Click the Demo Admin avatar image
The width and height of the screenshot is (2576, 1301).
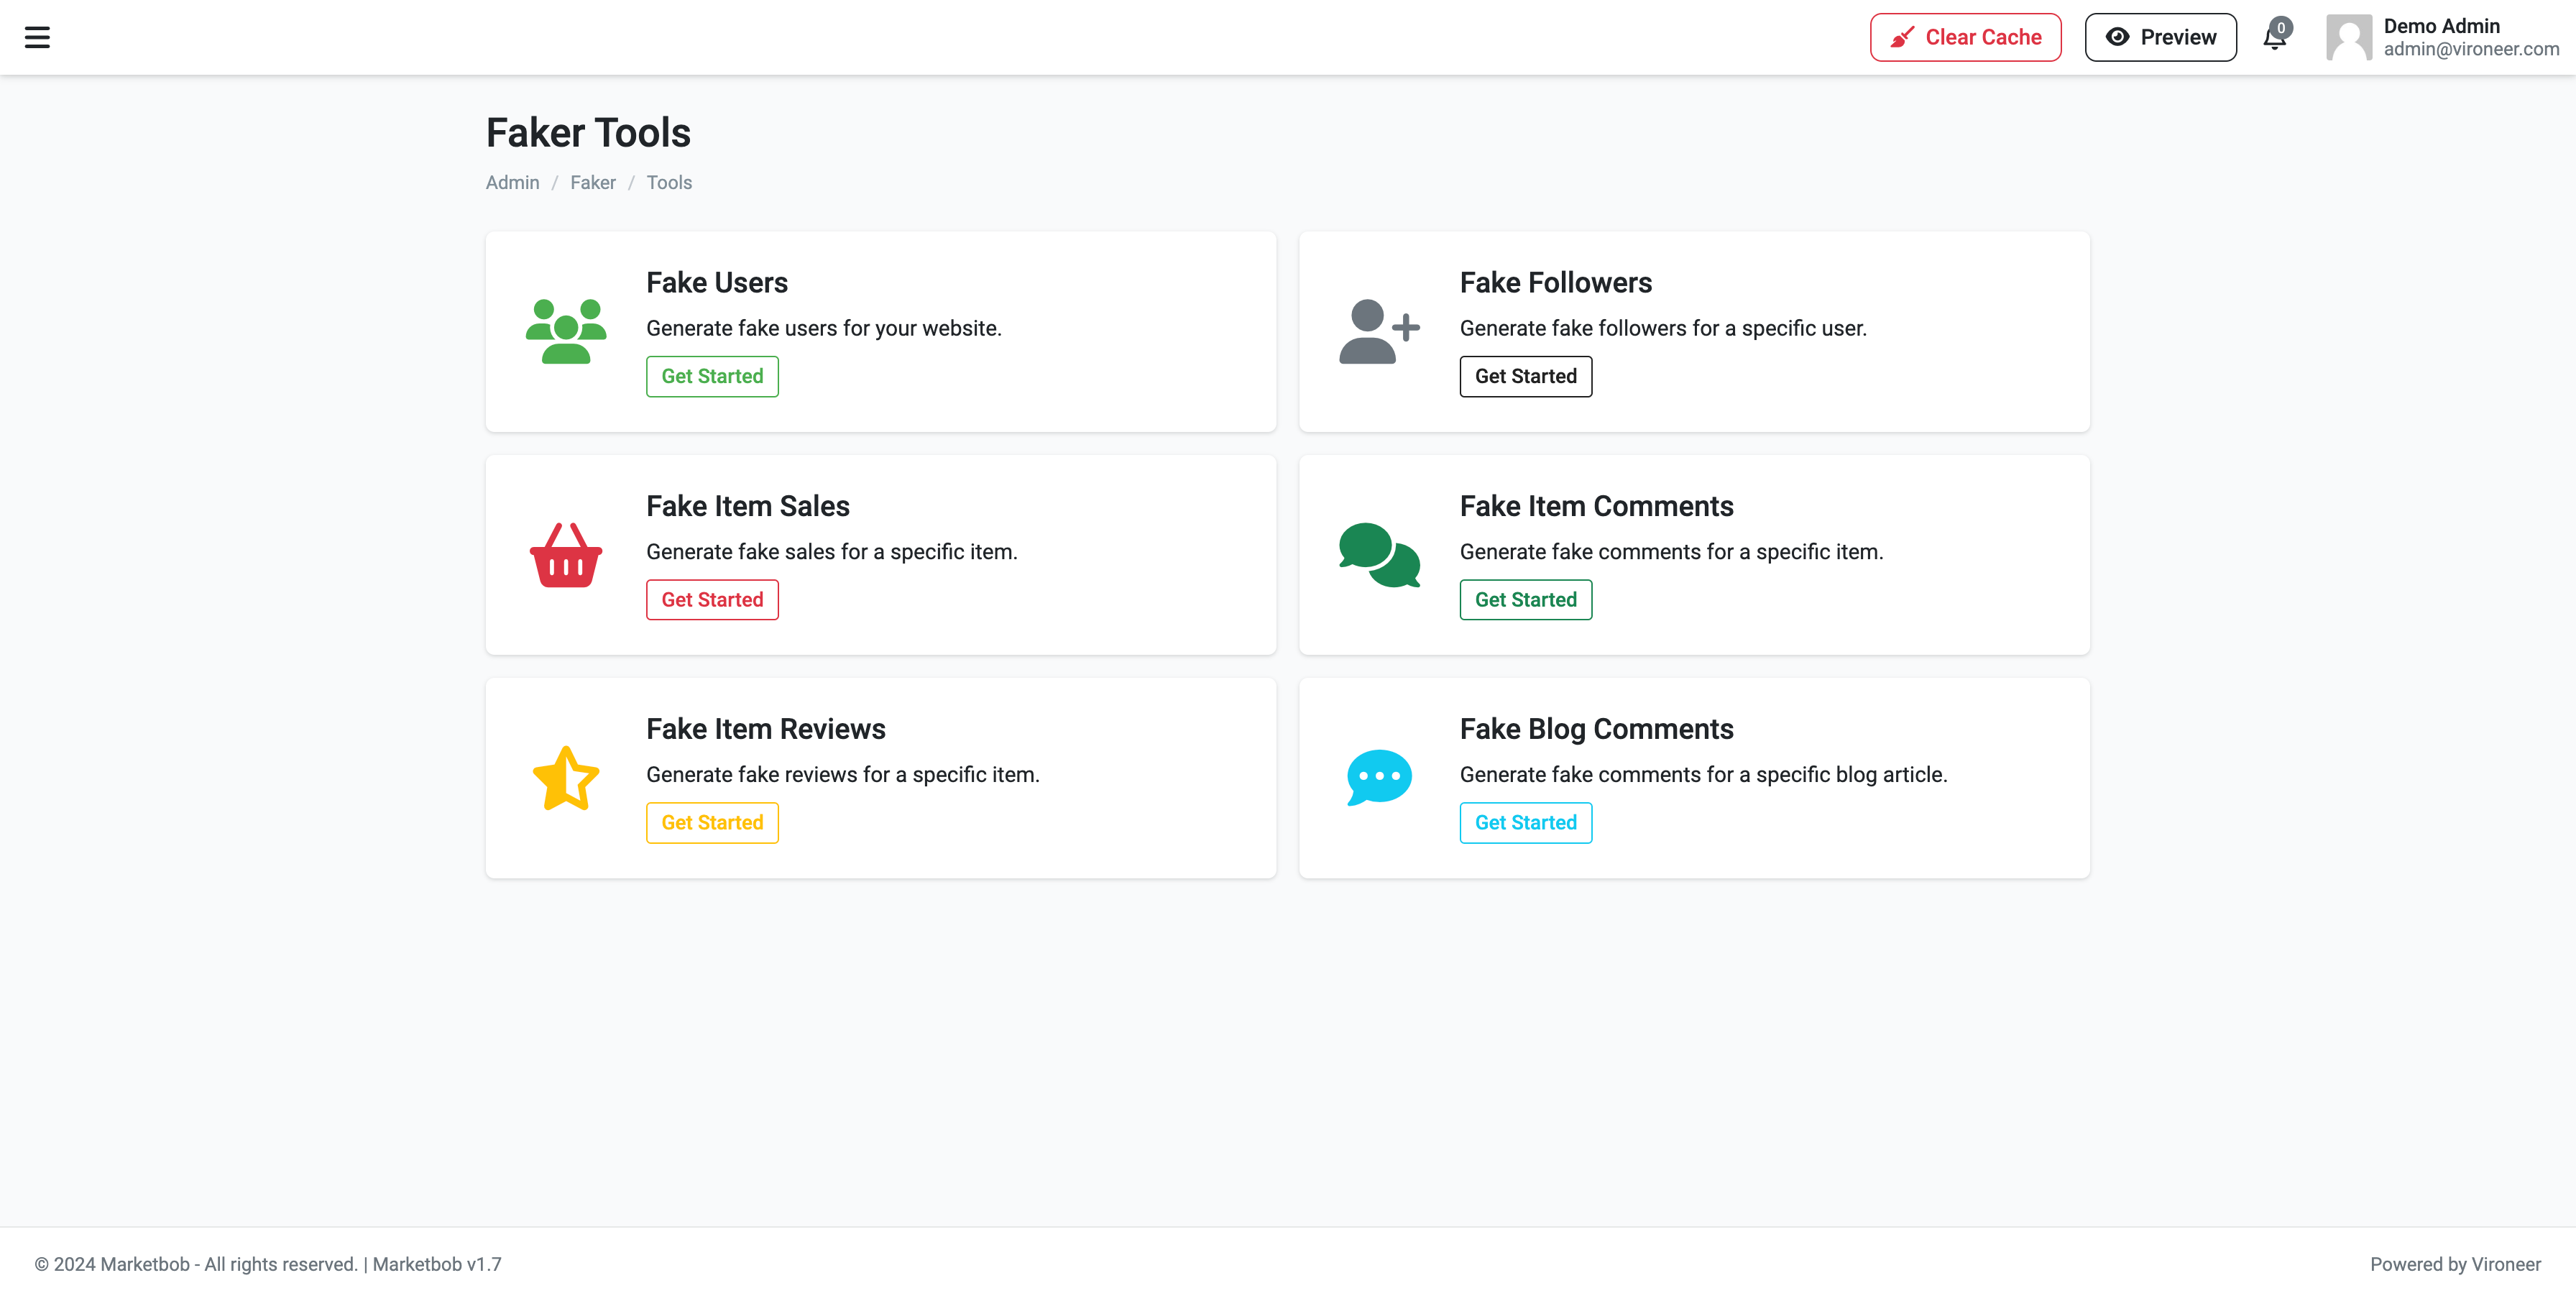(x=2348, y=38)
